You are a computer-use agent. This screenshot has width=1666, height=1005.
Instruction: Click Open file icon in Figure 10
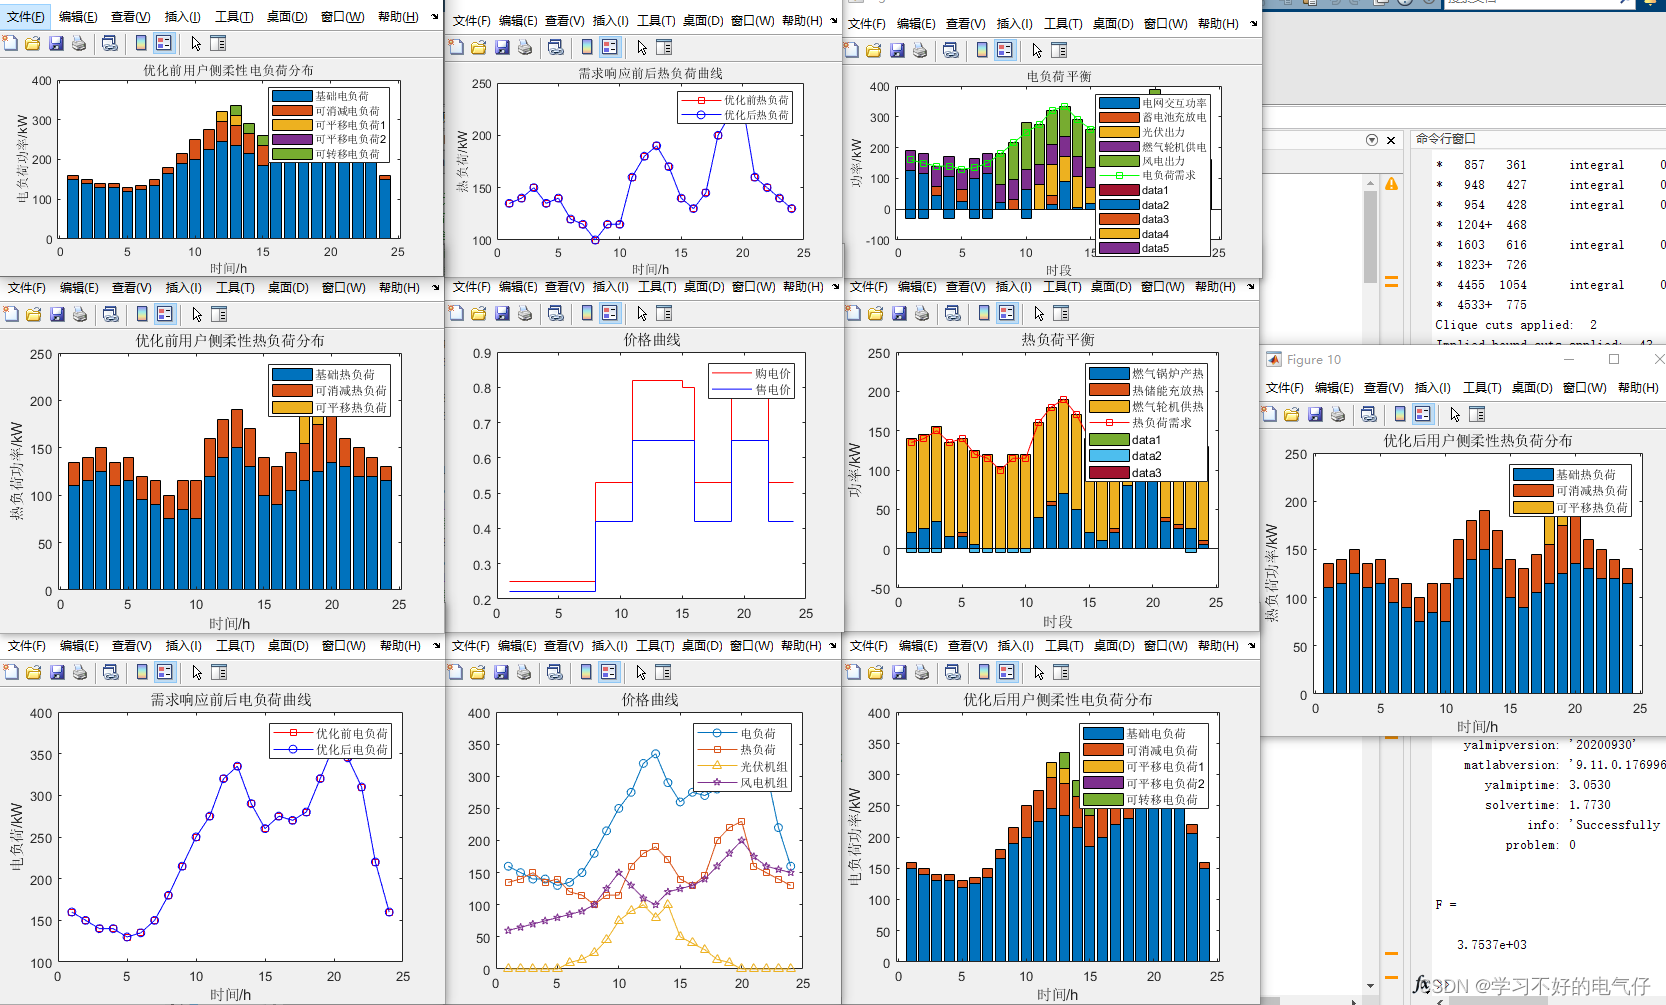pos(1292,414)
